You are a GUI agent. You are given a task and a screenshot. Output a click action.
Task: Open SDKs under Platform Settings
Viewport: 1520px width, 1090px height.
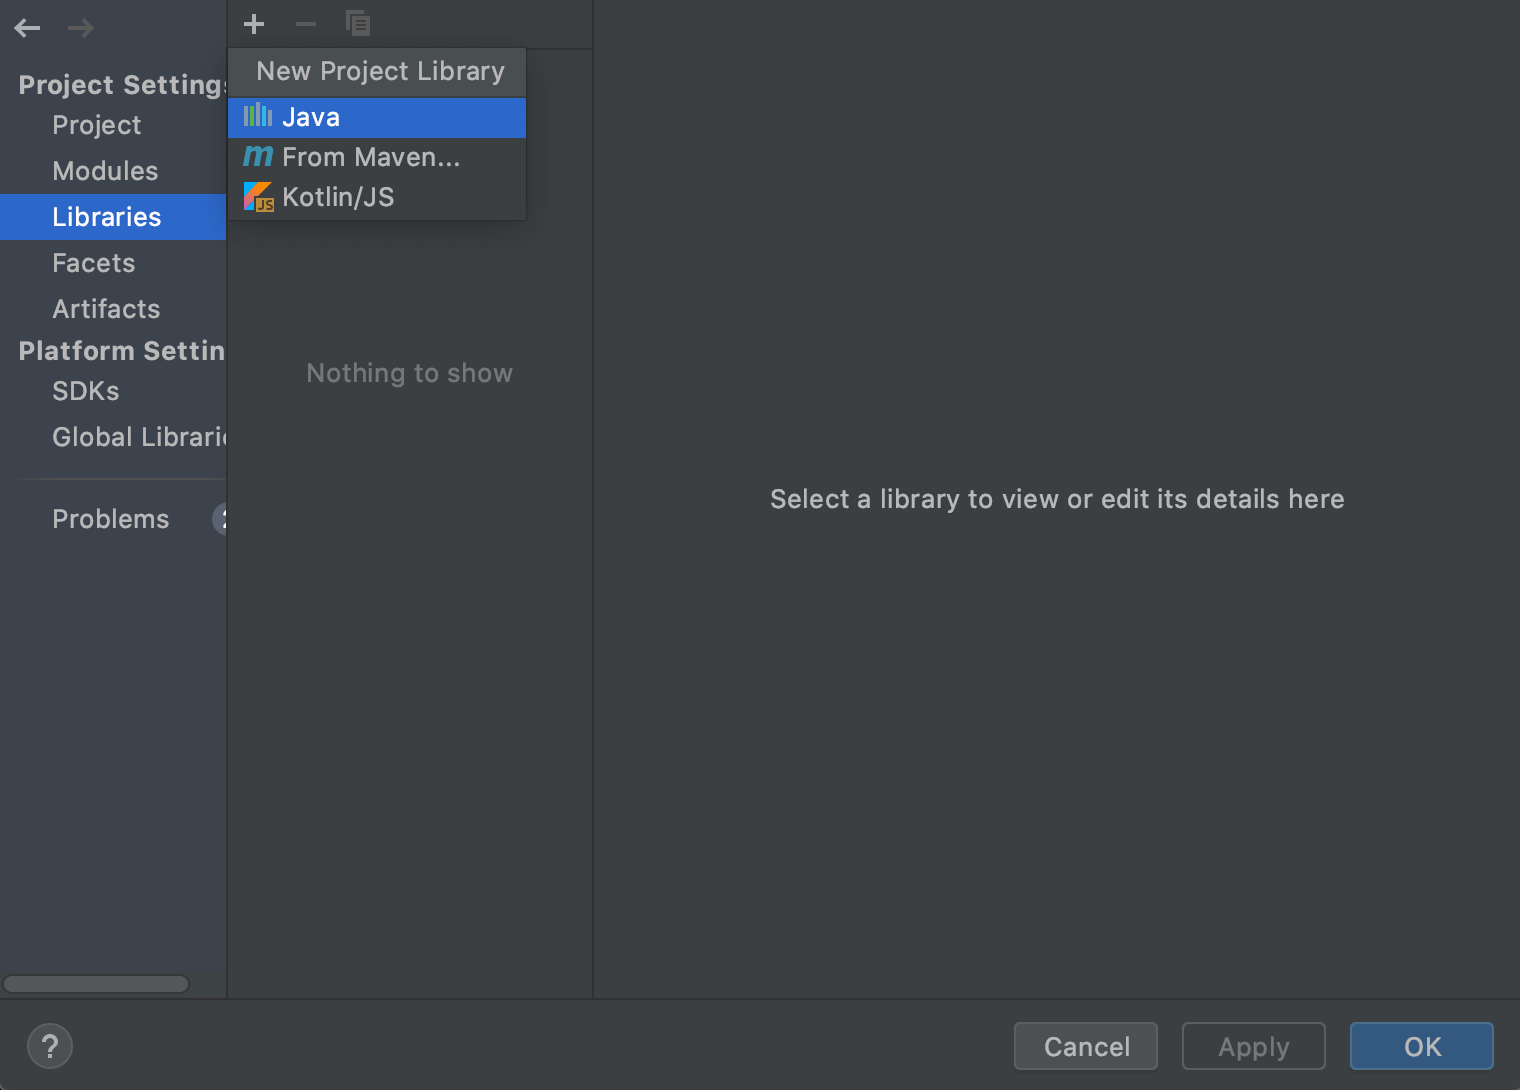pos(85,390)
